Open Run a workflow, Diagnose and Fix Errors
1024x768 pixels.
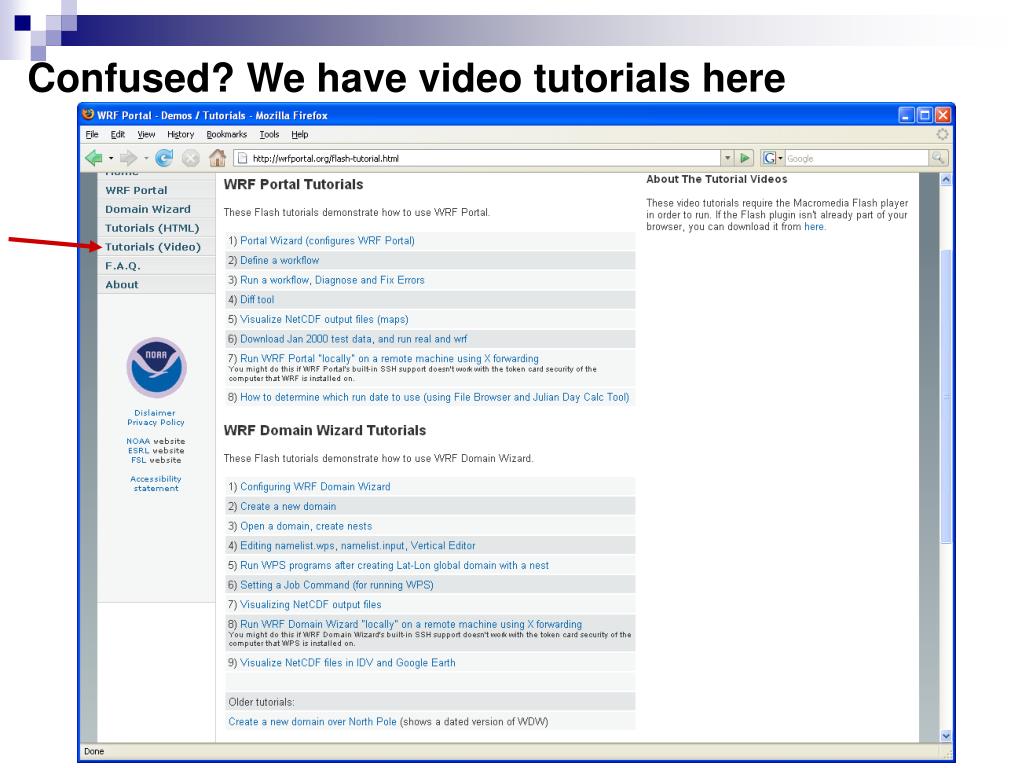tap(332, 280)
